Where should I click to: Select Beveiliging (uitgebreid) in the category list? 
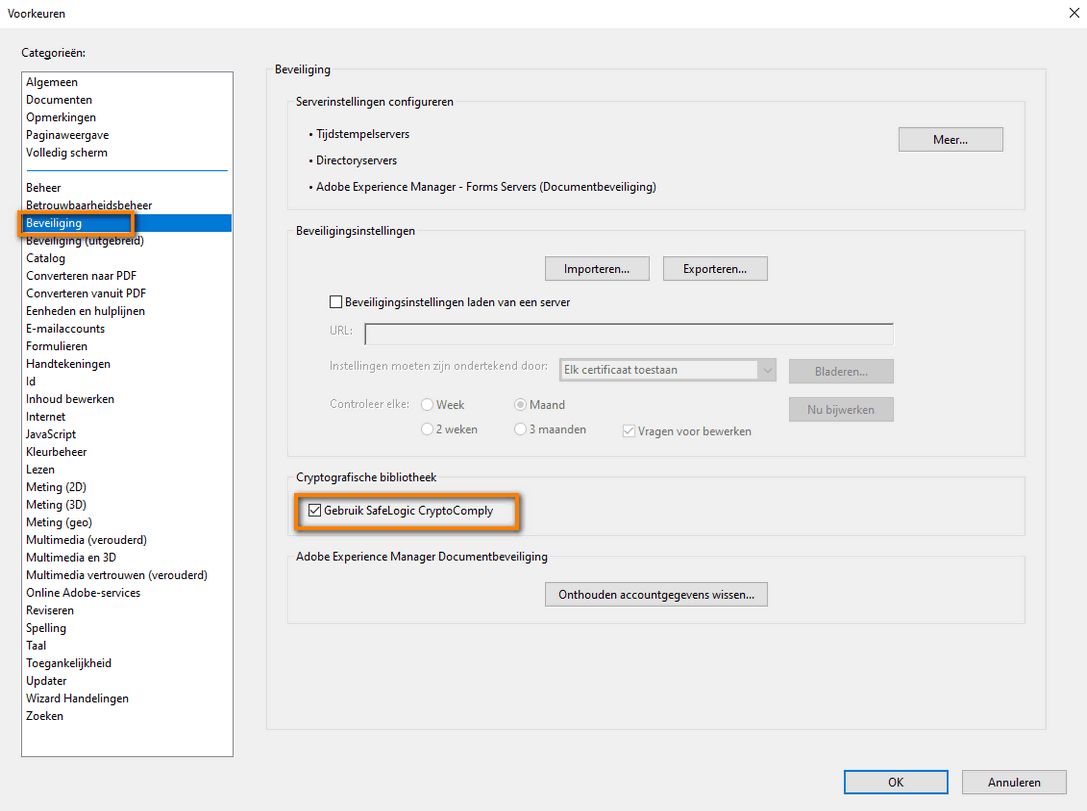(84, 240)
